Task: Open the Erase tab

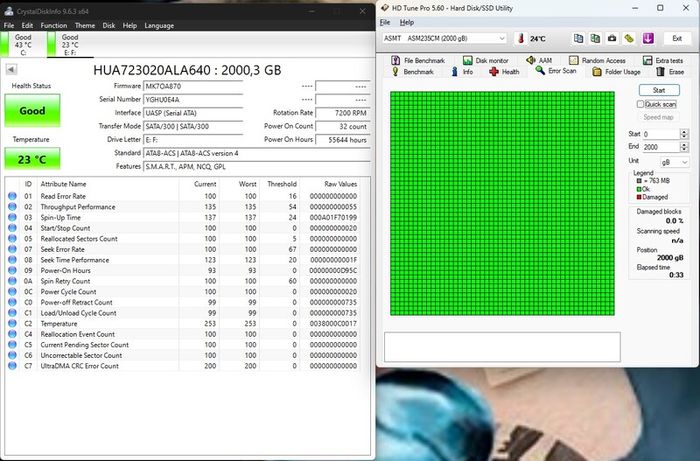Action: [x=670, y=72]
